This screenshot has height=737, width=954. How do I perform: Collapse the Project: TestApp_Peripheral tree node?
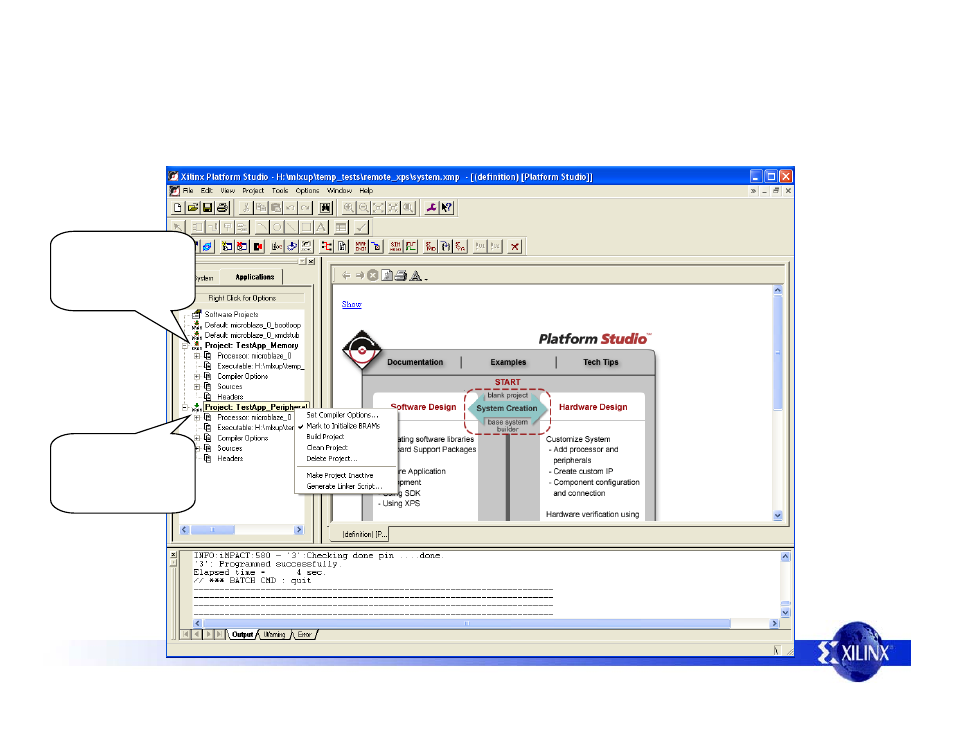185,407
